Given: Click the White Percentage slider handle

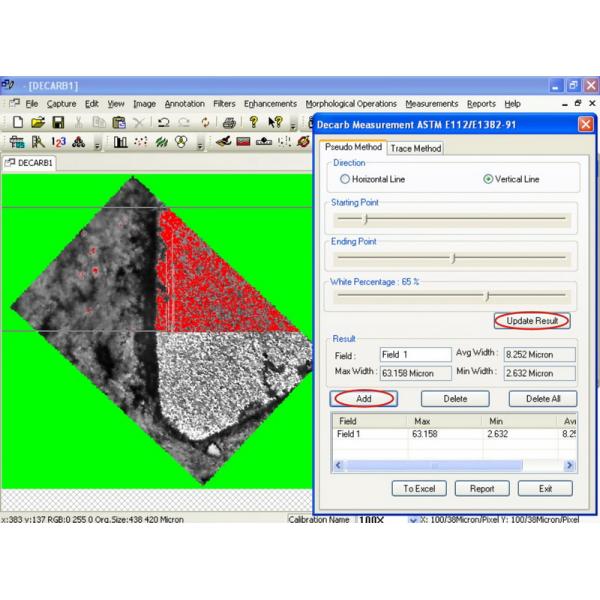Looking at the screenshot, I should click(x=487, y=296).
